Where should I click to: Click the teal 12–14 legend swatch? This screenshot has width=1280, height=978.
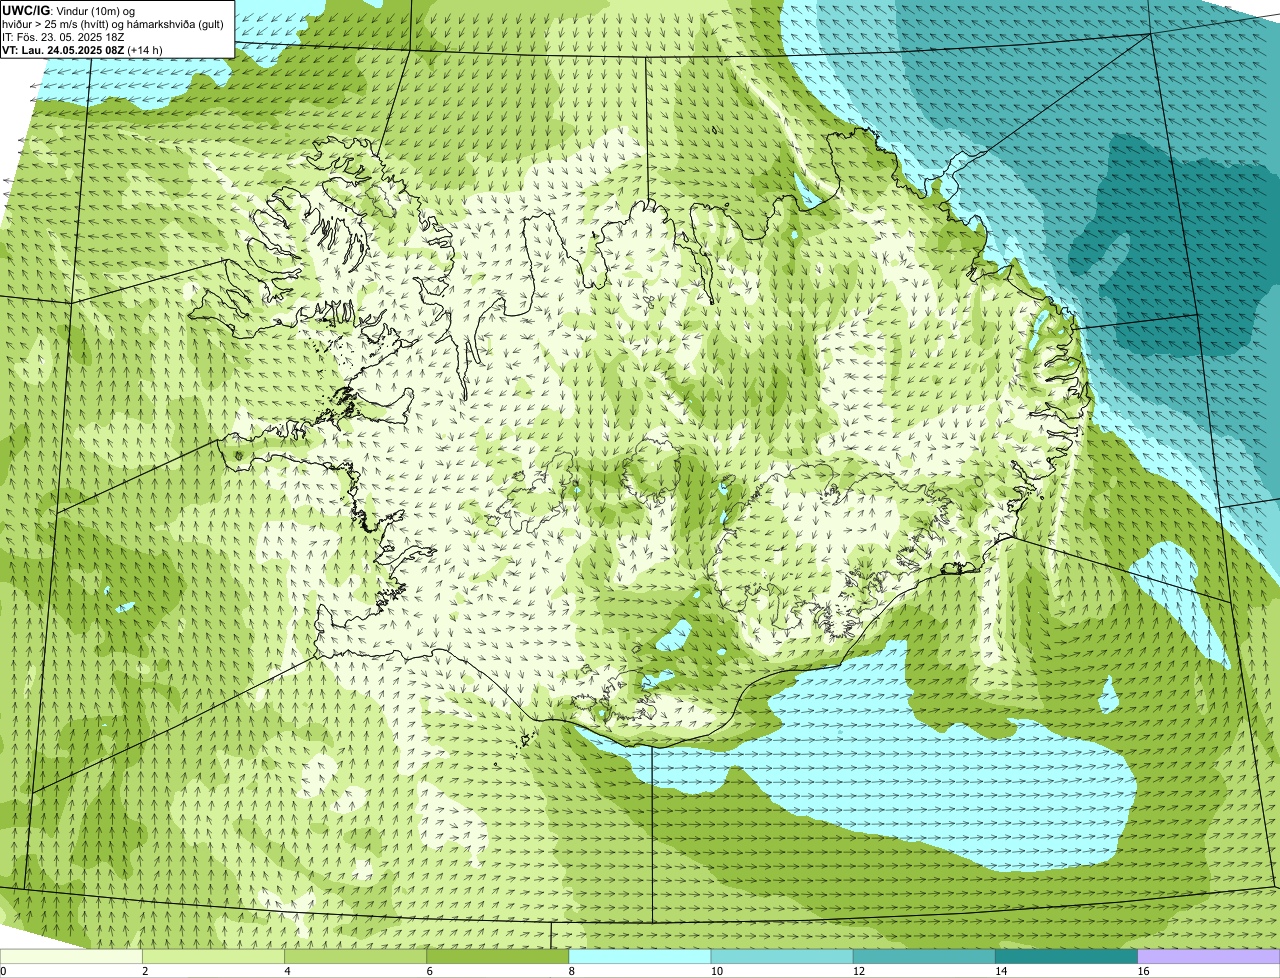point(924,957)
